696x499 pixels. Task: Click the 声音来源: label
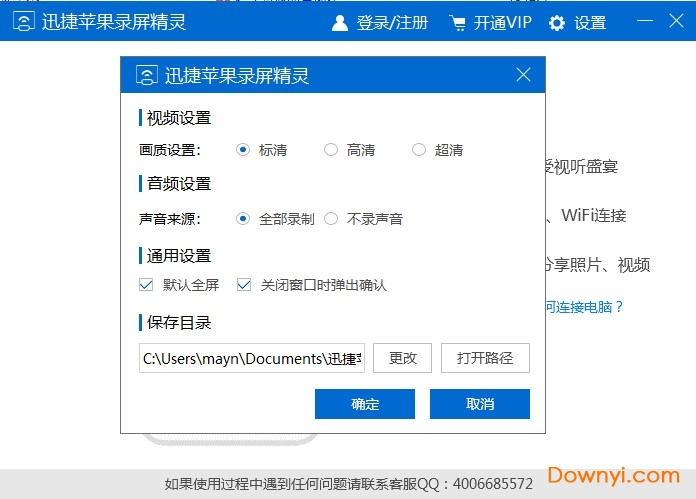(170, 219)
